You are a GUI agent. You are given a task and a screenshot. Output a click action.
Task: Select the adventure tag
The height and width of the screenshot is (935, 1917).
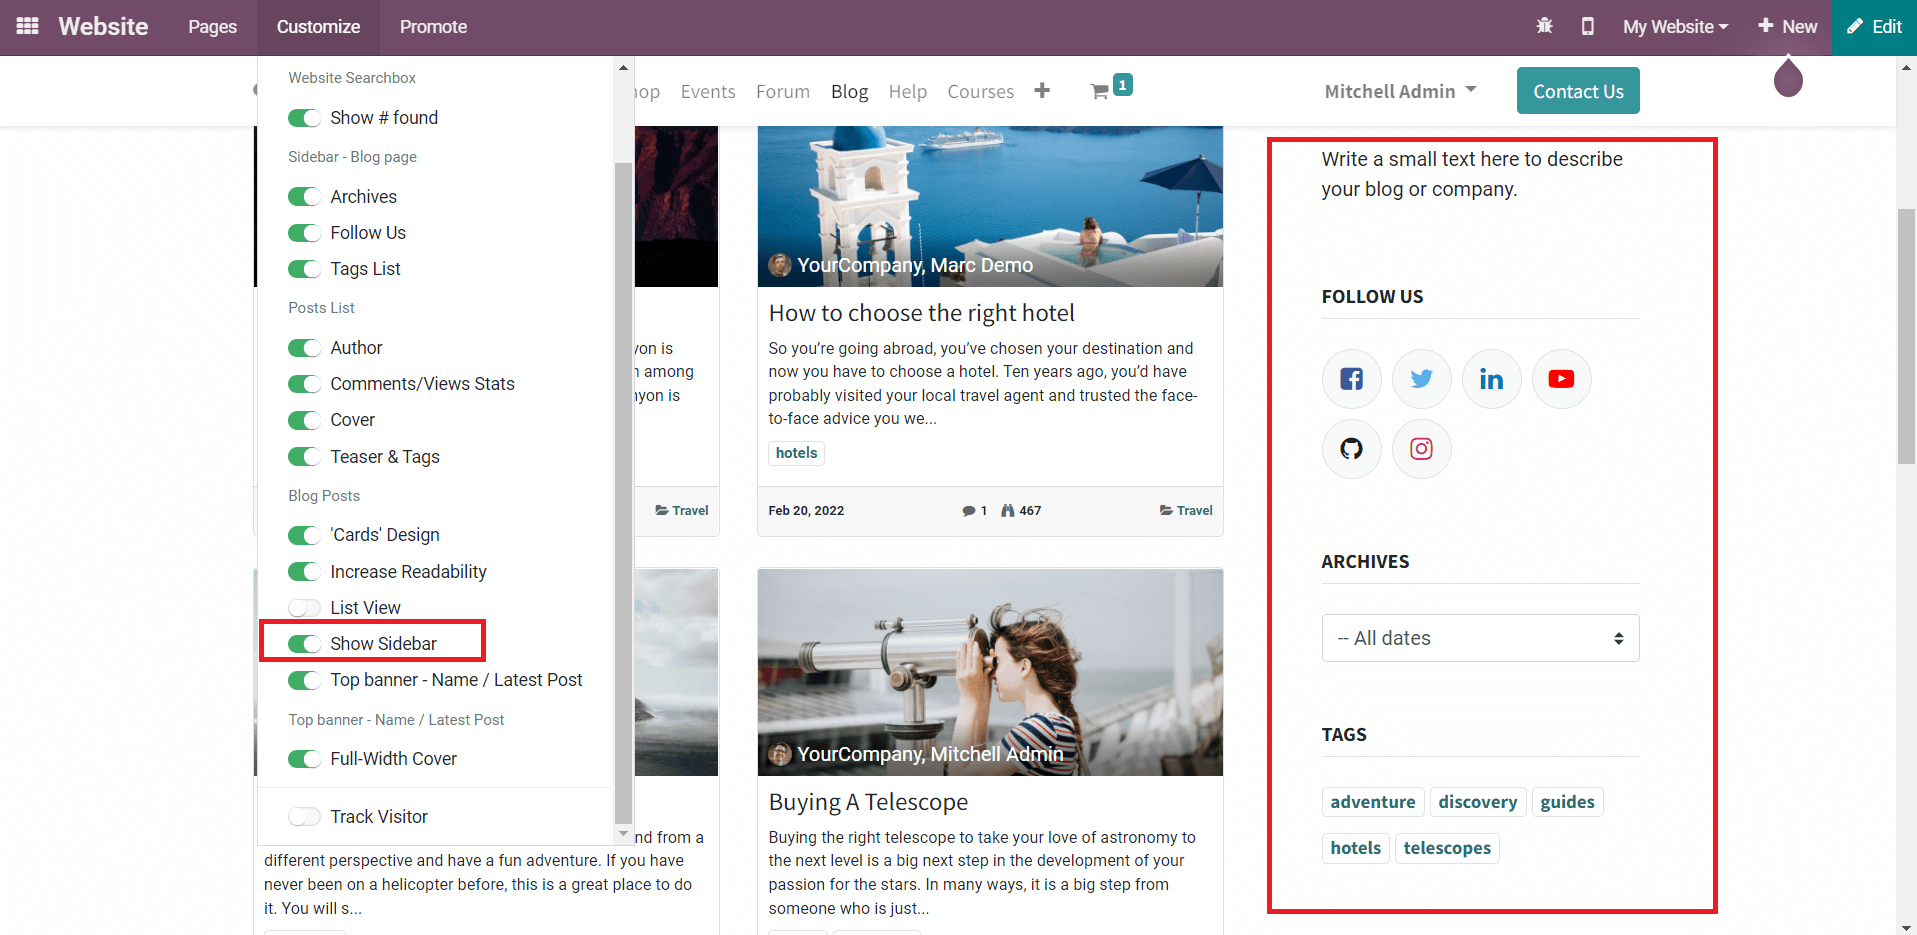click(1373, 802)
